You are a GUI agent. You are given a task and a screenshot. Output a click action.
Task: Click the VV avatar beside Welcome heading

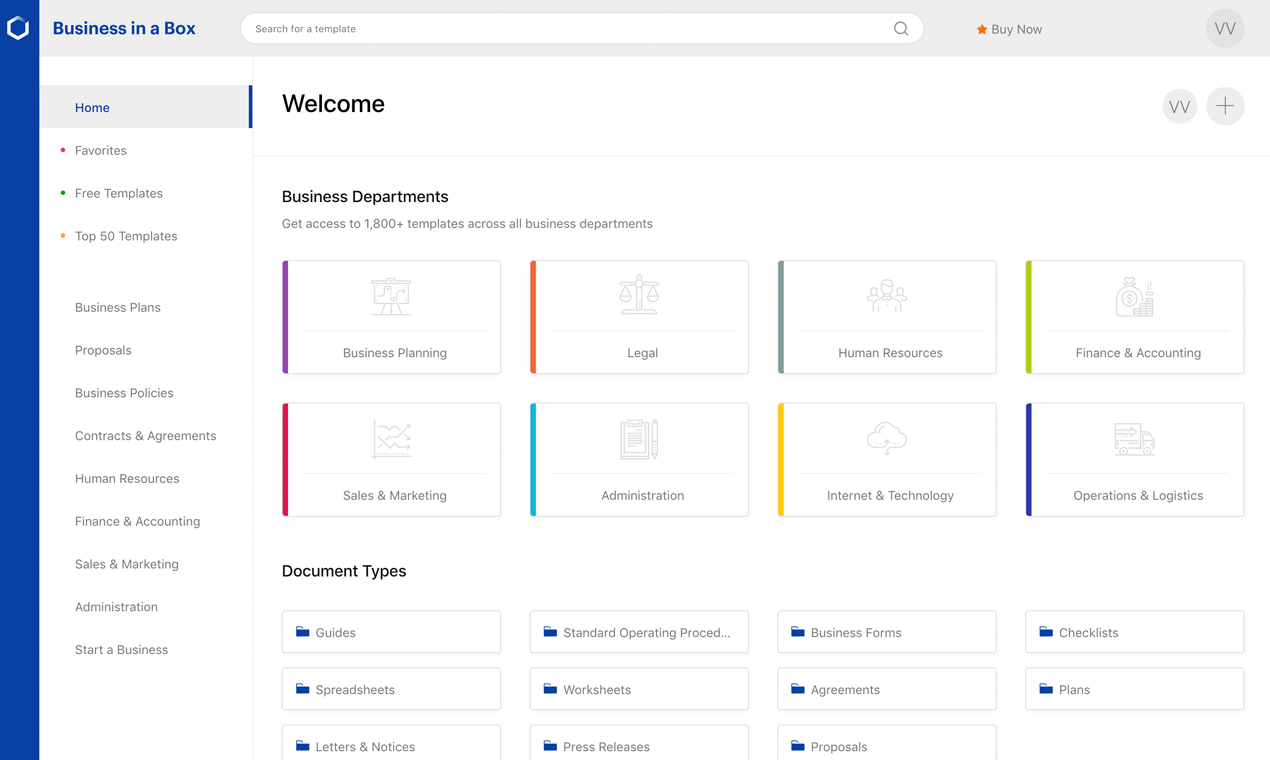click(1180, 106)
